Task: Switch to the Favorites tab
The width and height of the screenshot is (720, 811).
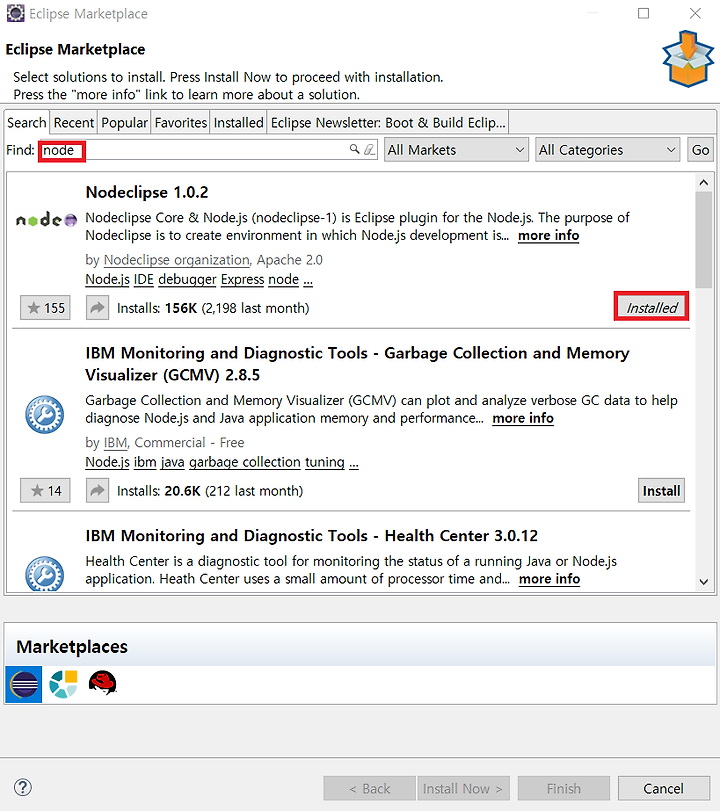Action: tap(181, 123)
